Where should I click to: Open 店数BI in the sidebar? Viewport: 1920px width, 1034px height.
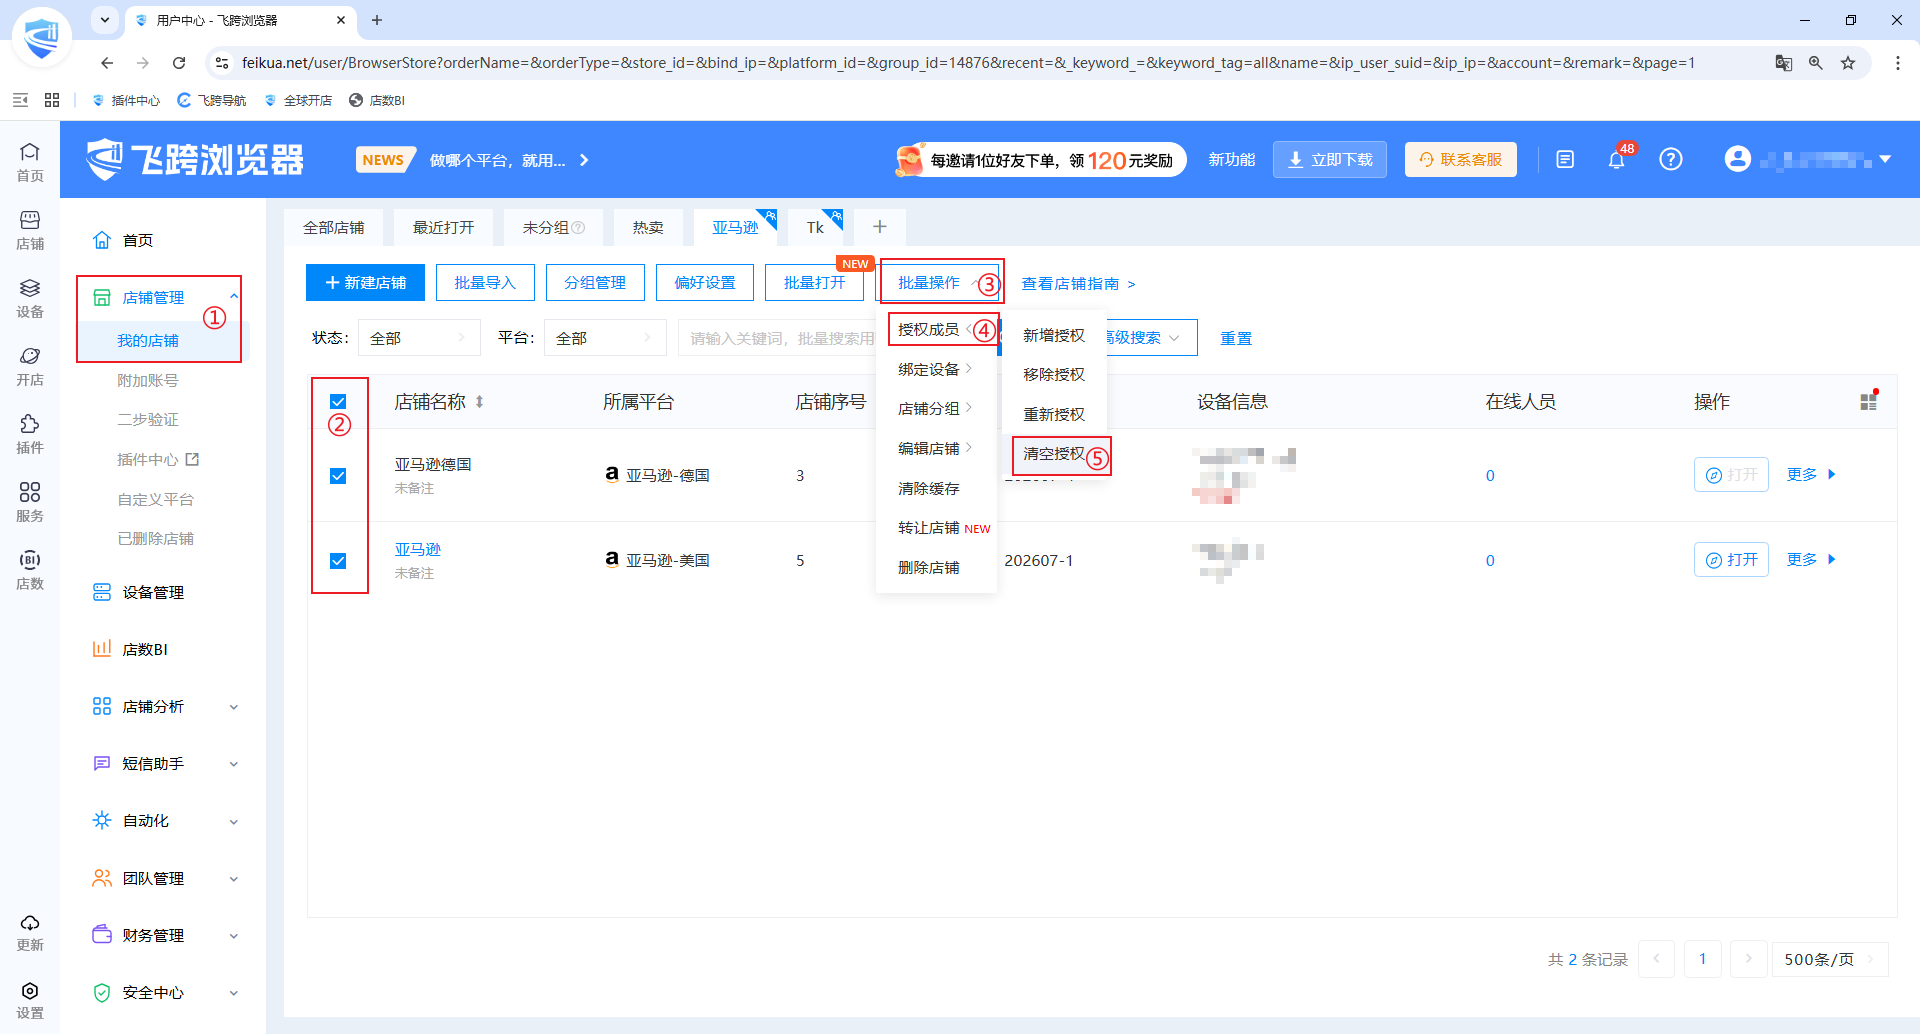tap(145, 650)
